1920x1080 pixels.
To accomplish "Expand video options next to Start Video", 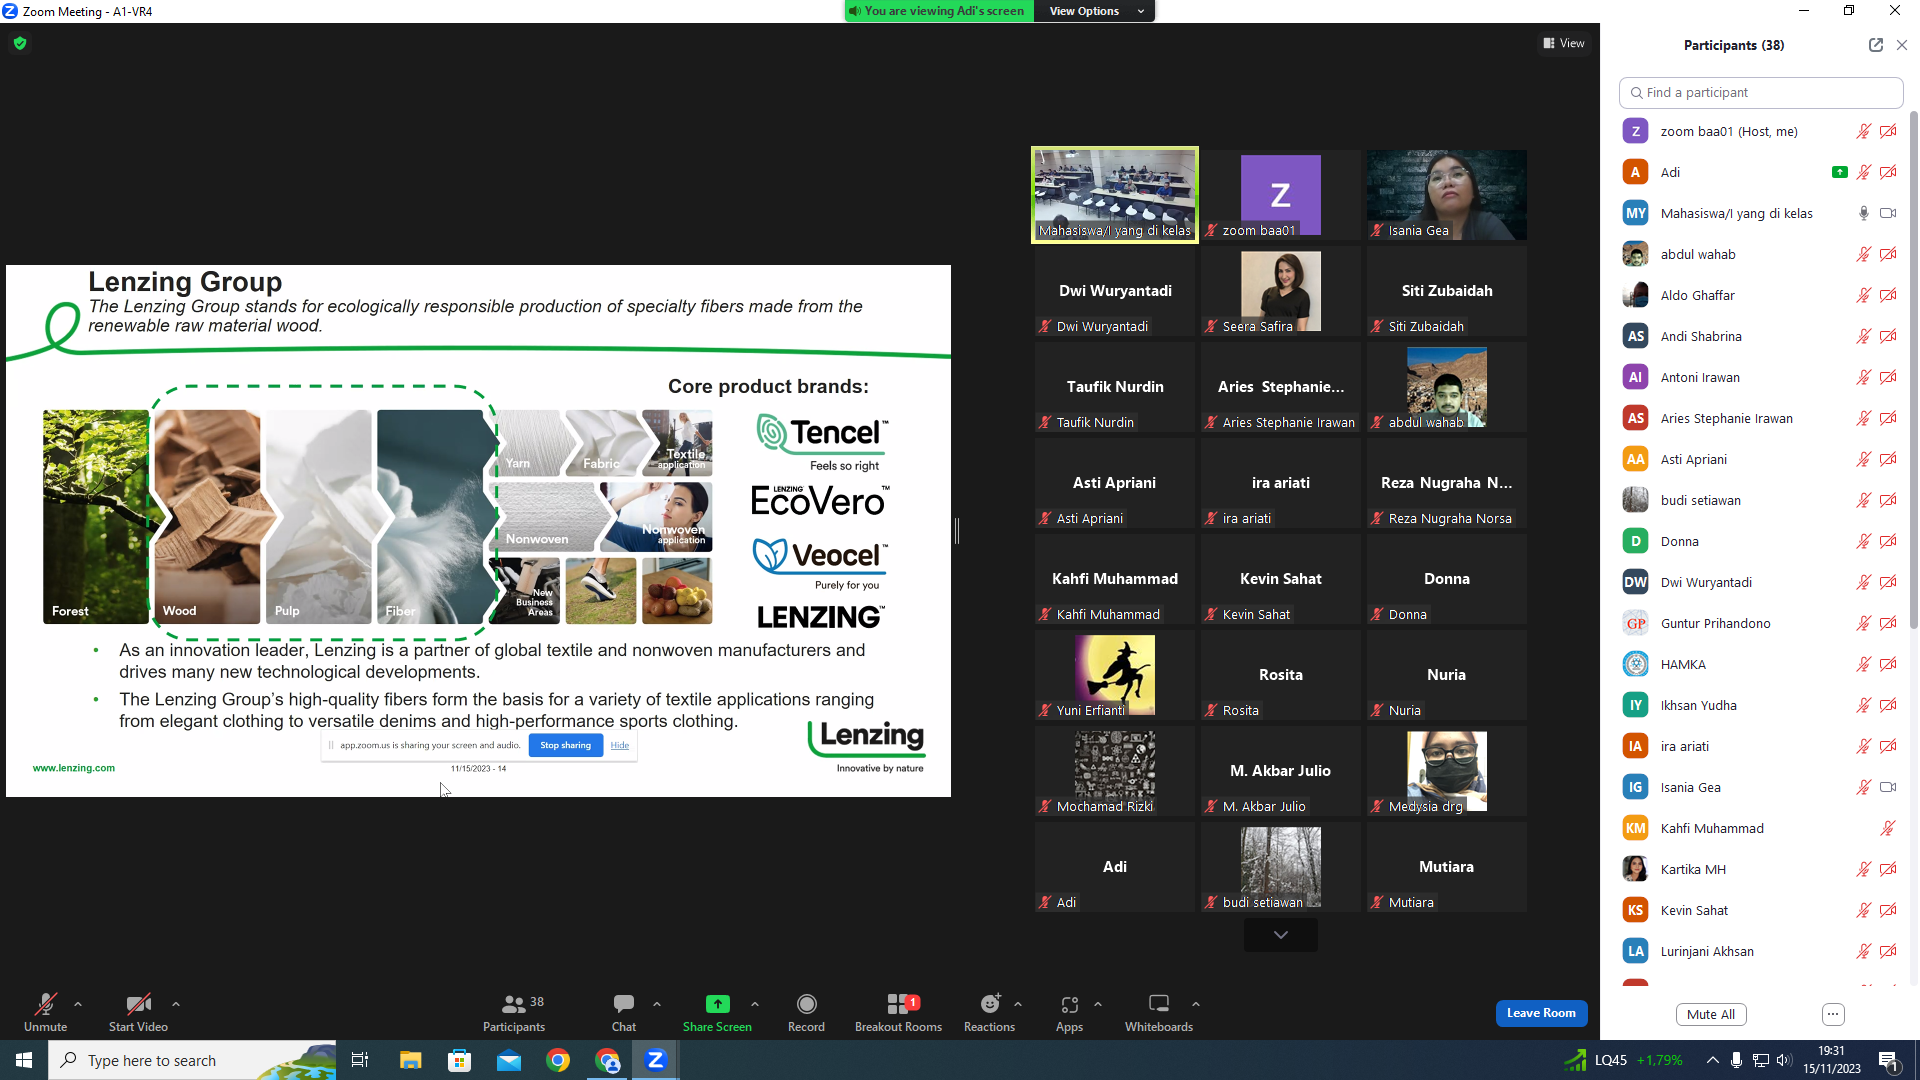I will pyautogui.click(x=176, y=1004).
